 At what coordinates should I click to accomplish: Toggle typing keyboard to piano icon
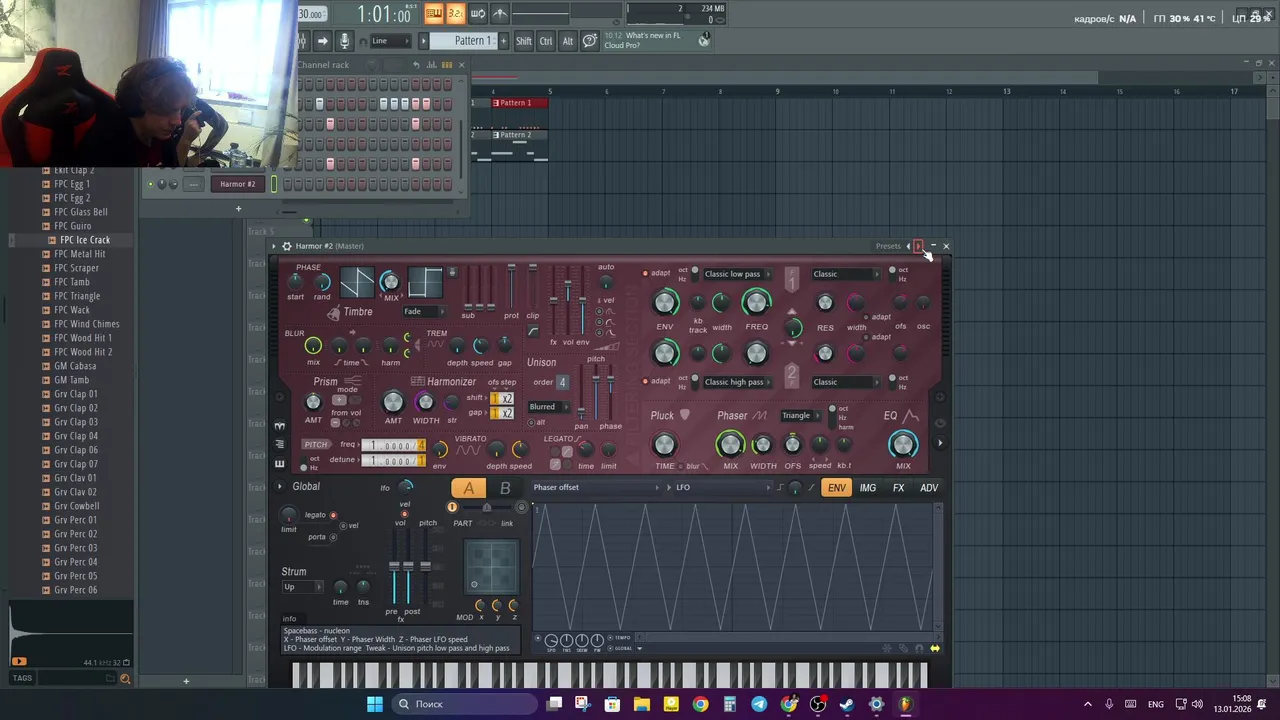434,13
